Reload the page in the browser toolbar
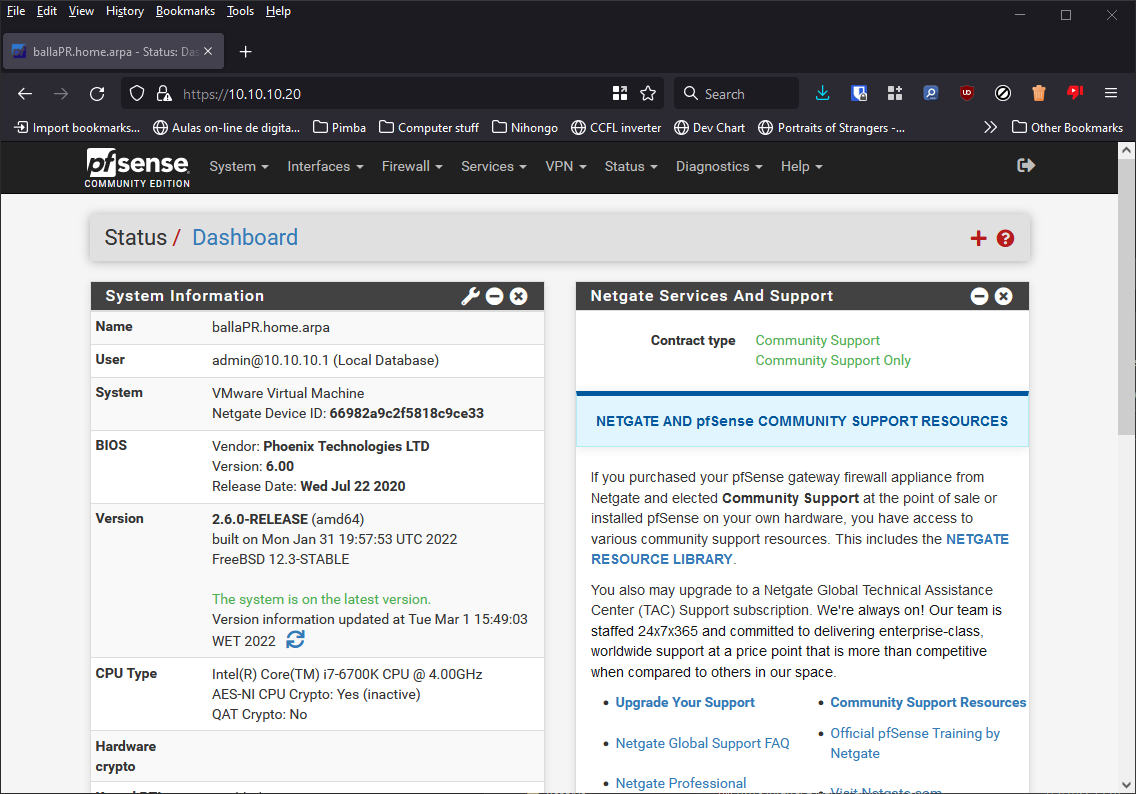 97,94
